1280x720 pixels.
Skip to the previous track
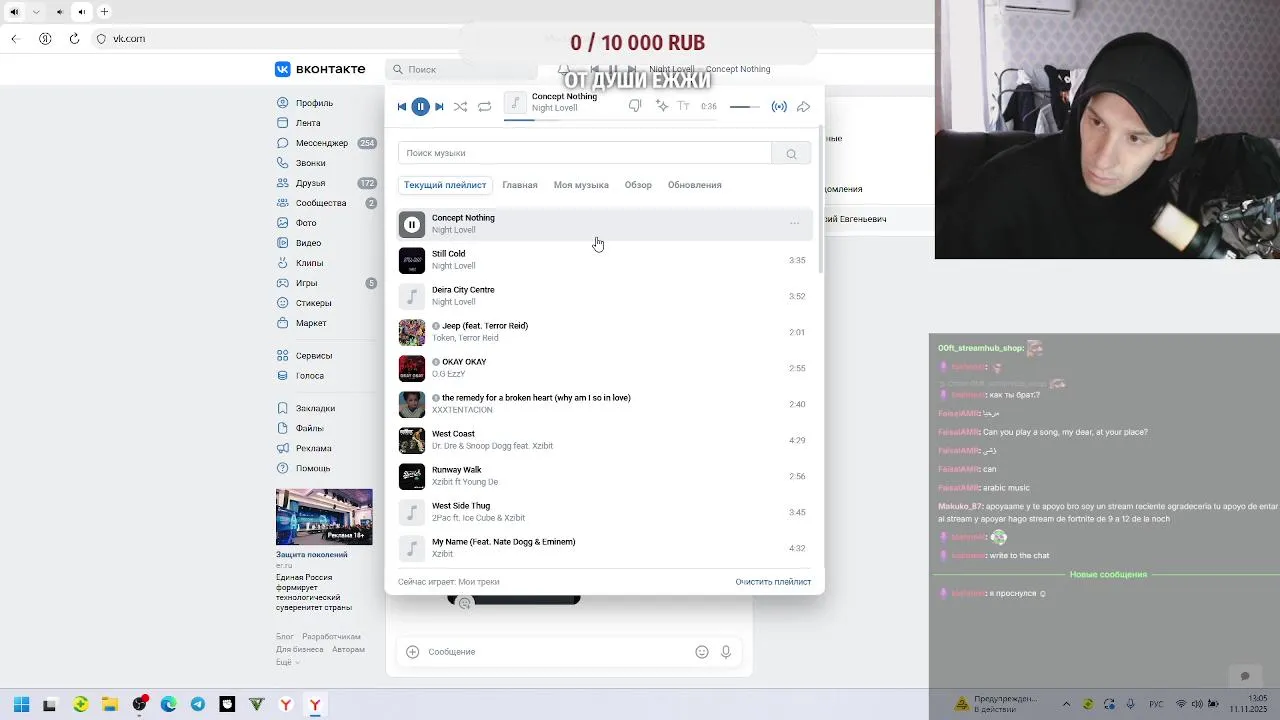[x=402, y=107]
